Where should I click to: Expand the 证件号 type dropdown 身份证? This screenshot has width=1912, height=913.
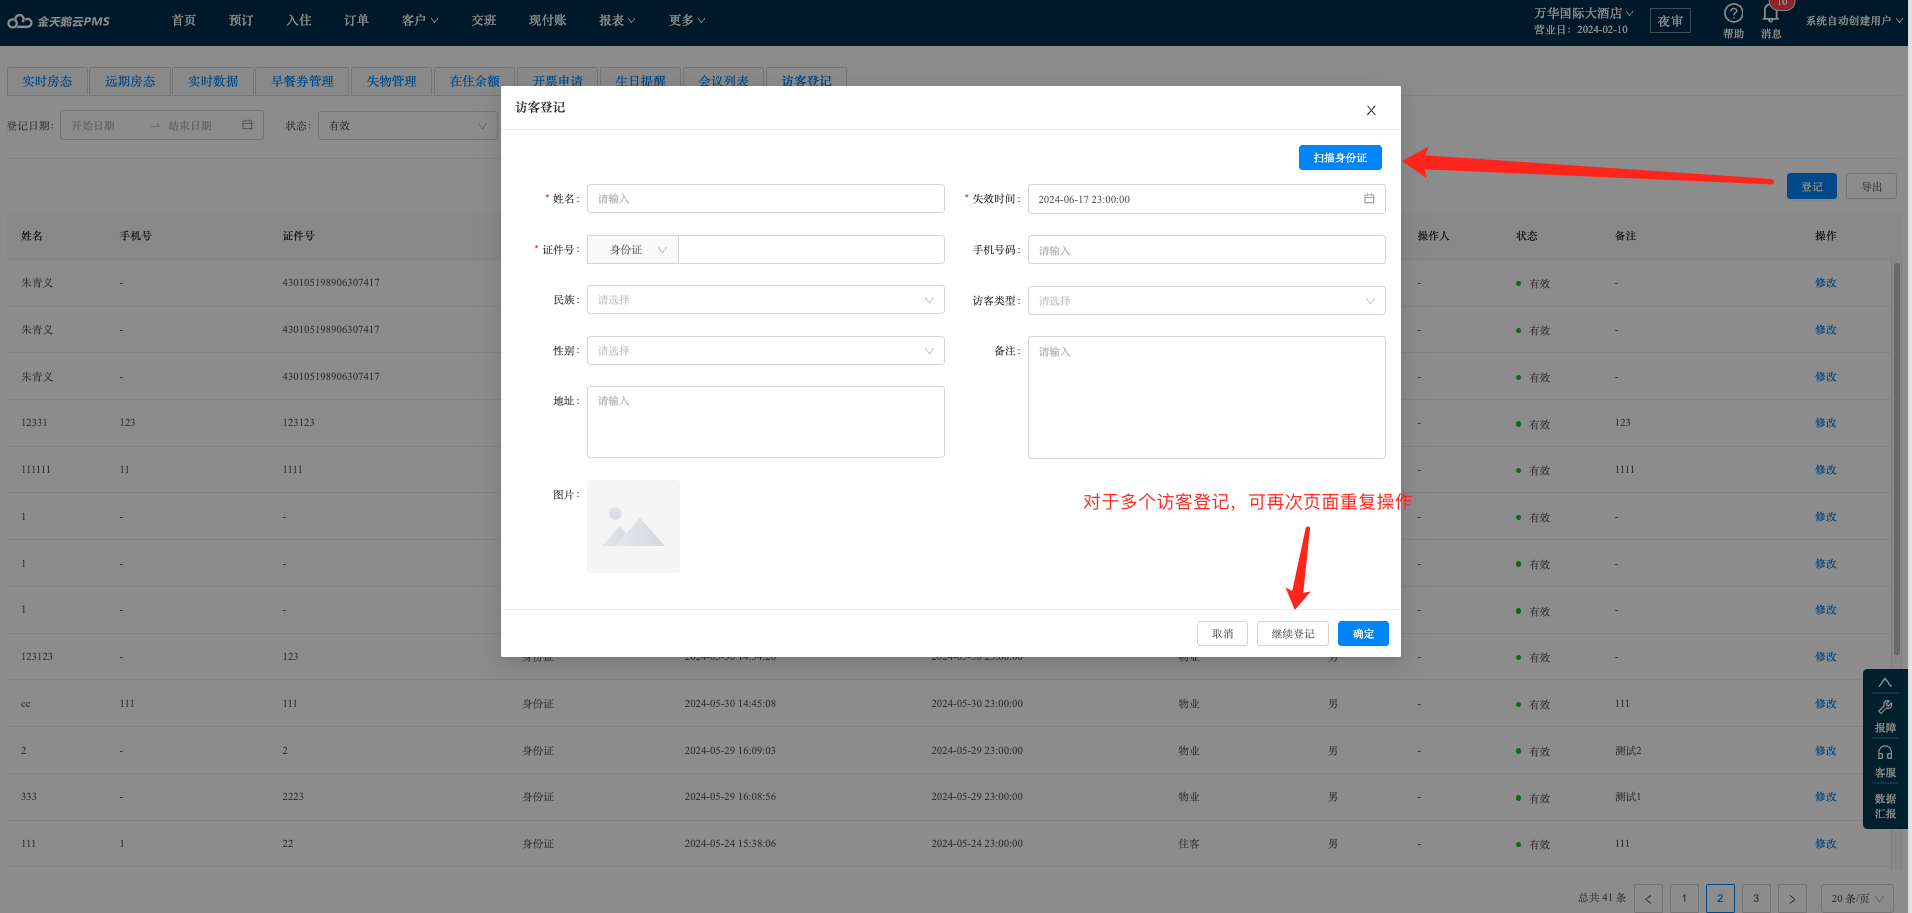click(633, 250)
